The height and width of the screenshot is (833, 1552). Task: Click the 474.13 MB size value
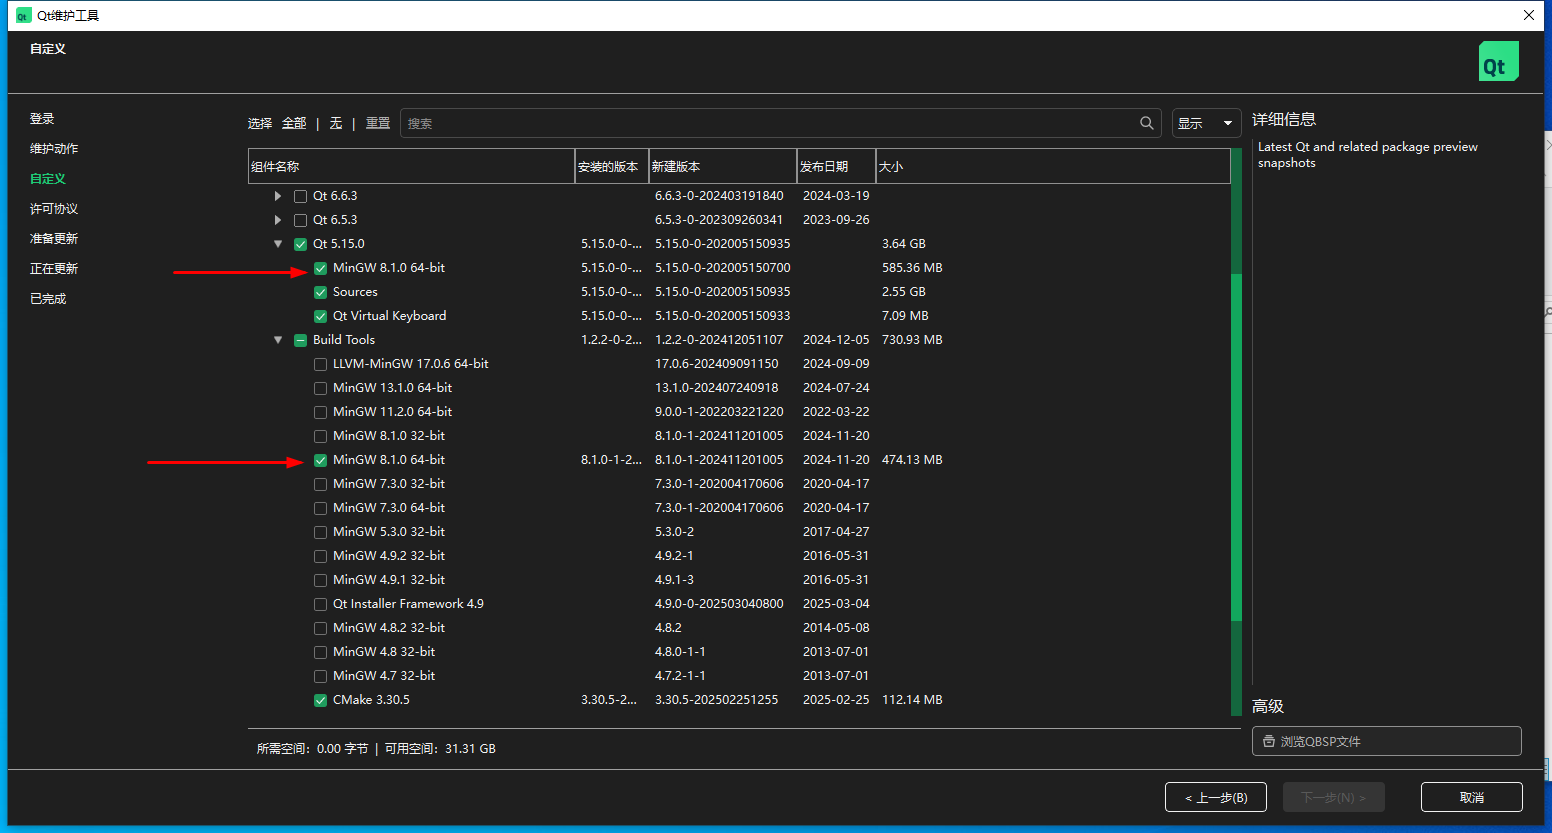click(912, 460)
